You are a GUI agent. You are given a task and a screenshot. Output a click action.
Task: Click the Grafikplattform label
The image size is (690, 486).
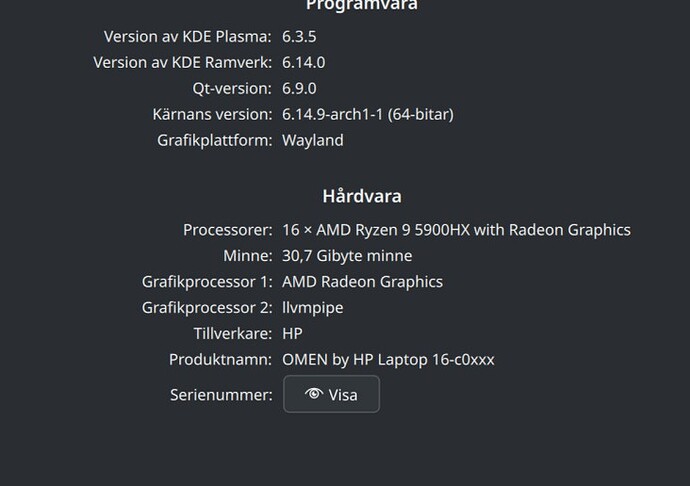click(215, 140)
